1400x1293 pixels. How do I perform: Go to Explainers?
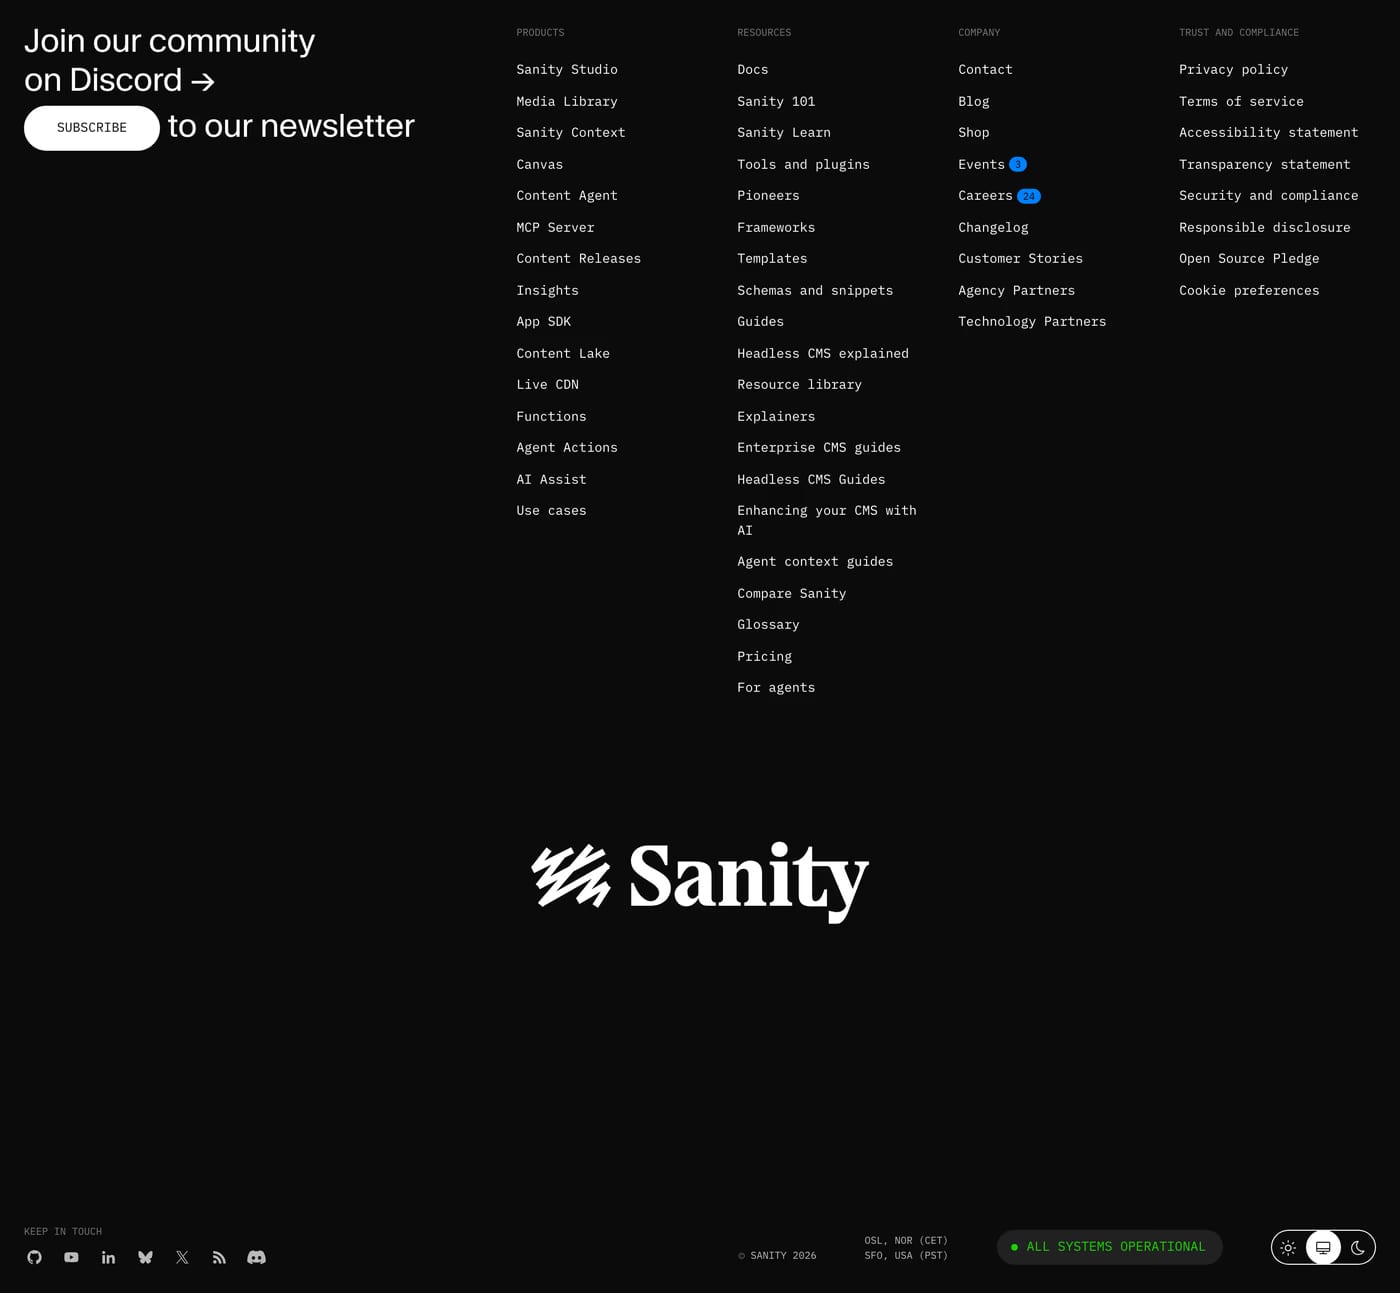coord(776,416)
